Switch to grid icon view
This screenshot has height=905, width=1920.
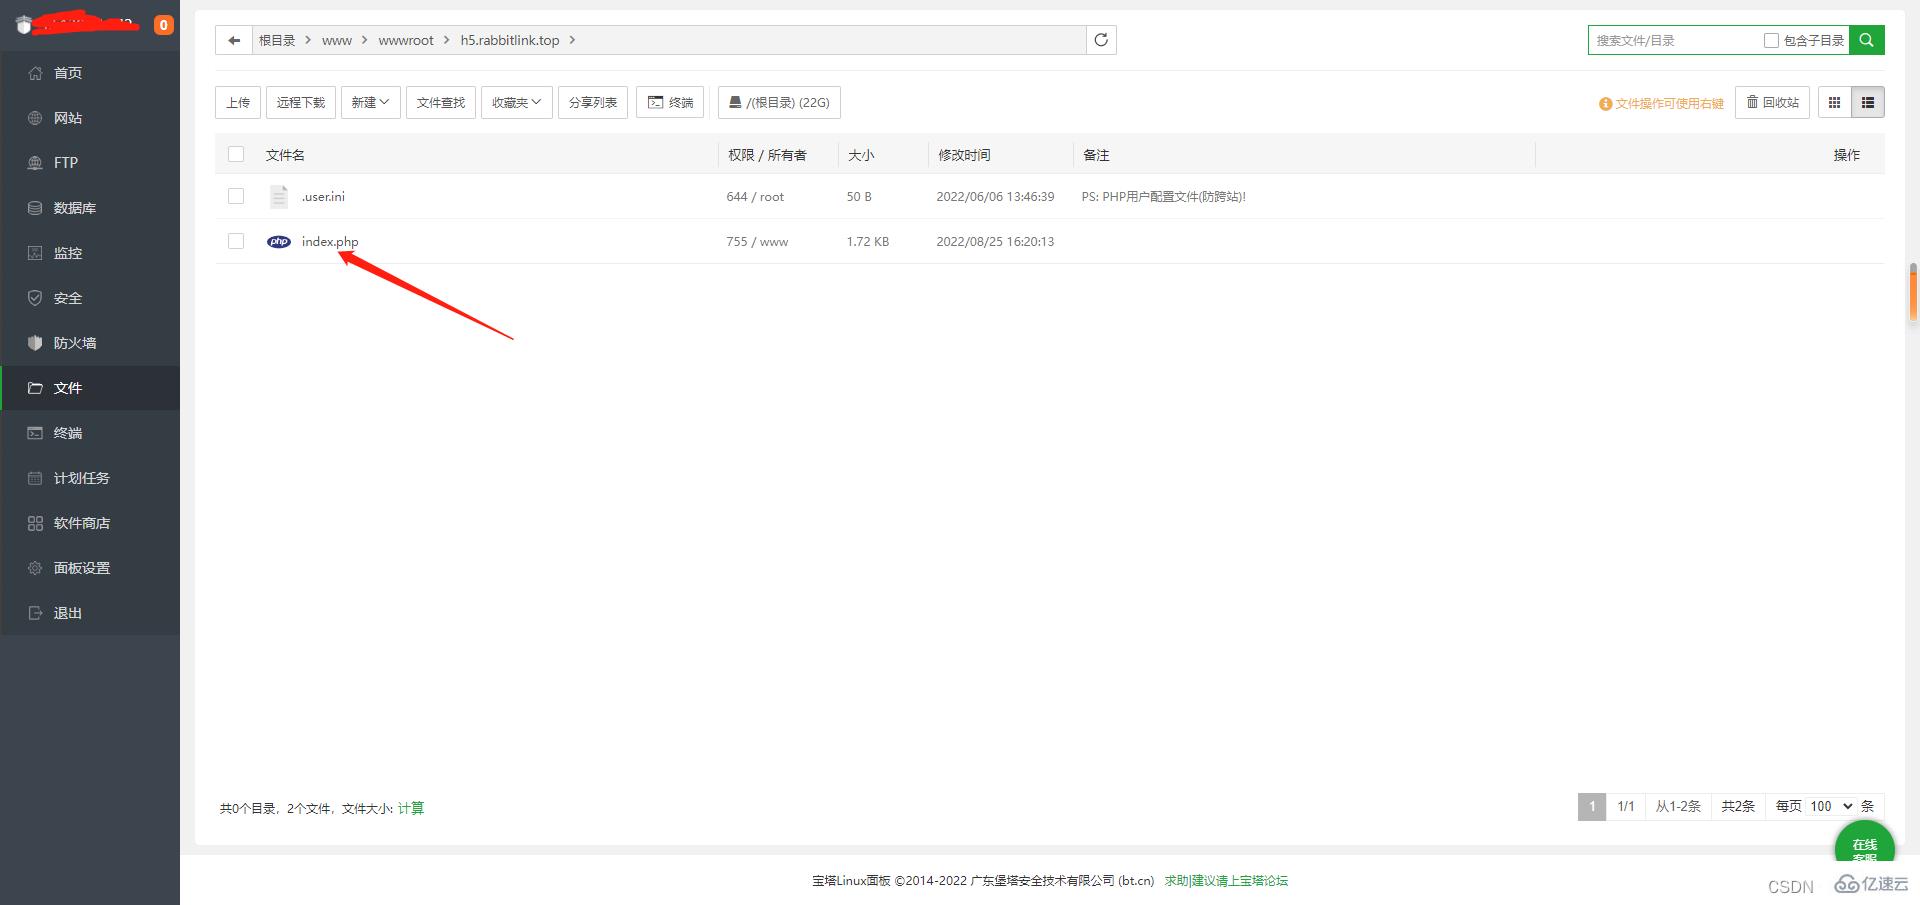(1834, 102)
